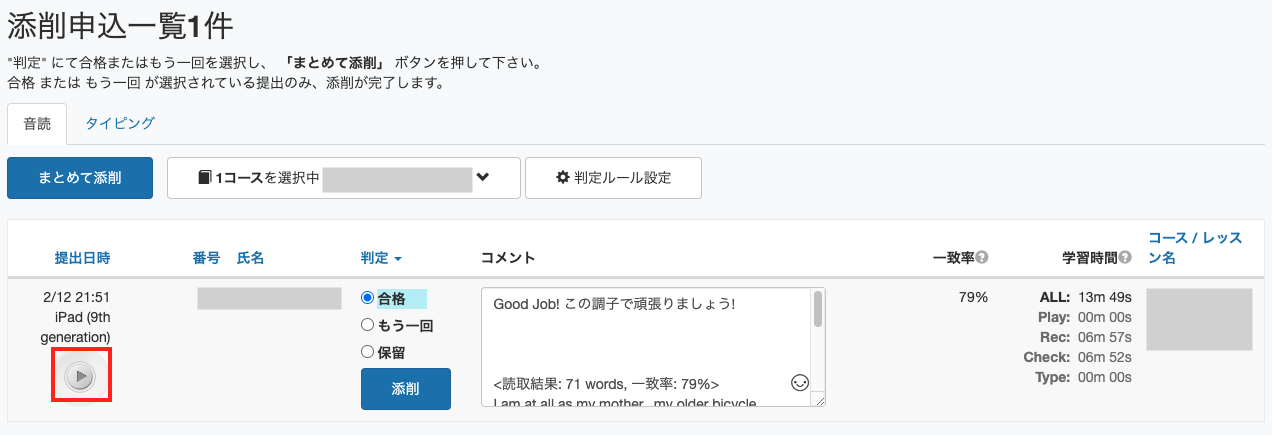1272x435 pixels.
Task: Select the 合格 radio button
Action: pyautogui.click(x=367, y=298)
